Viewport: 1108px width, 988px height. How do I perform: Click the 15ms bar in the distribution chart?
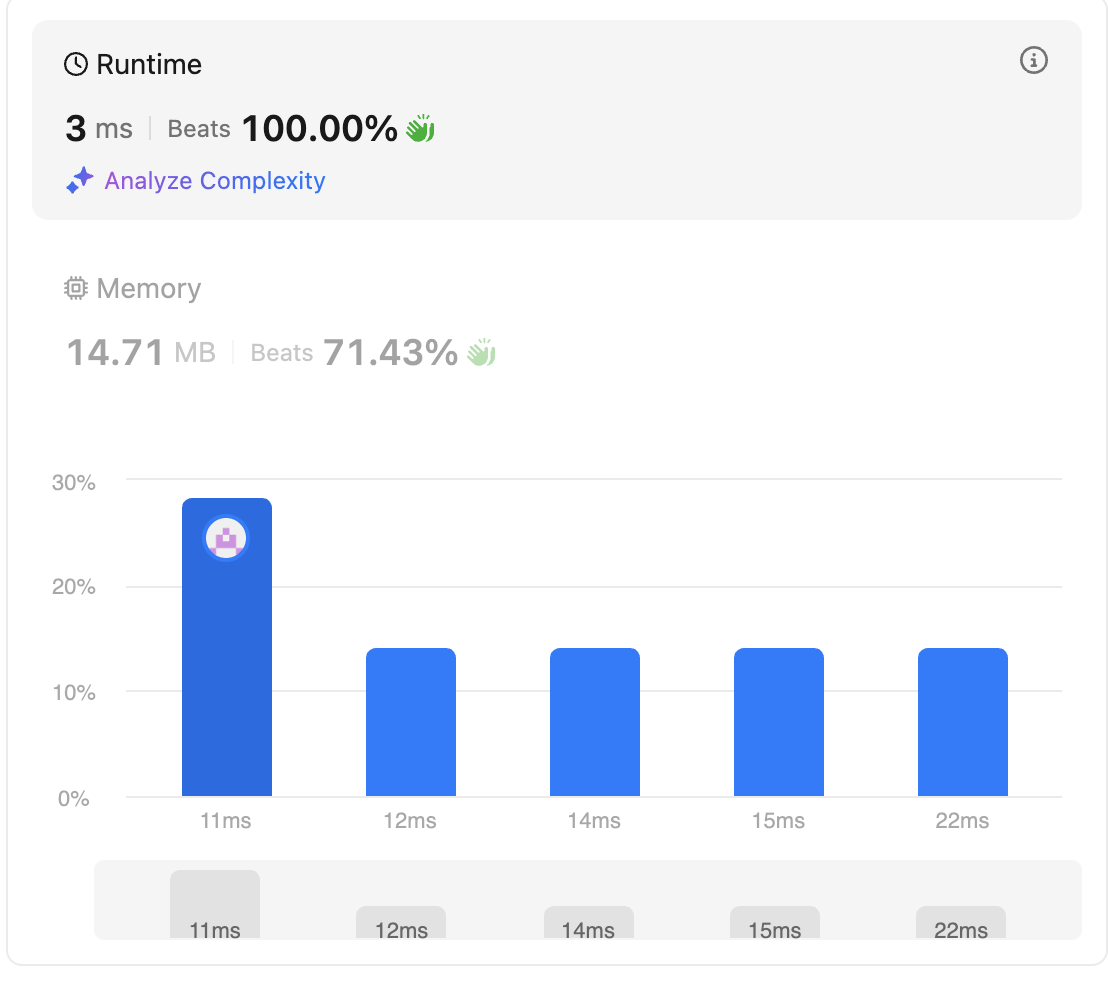point(778,722)
